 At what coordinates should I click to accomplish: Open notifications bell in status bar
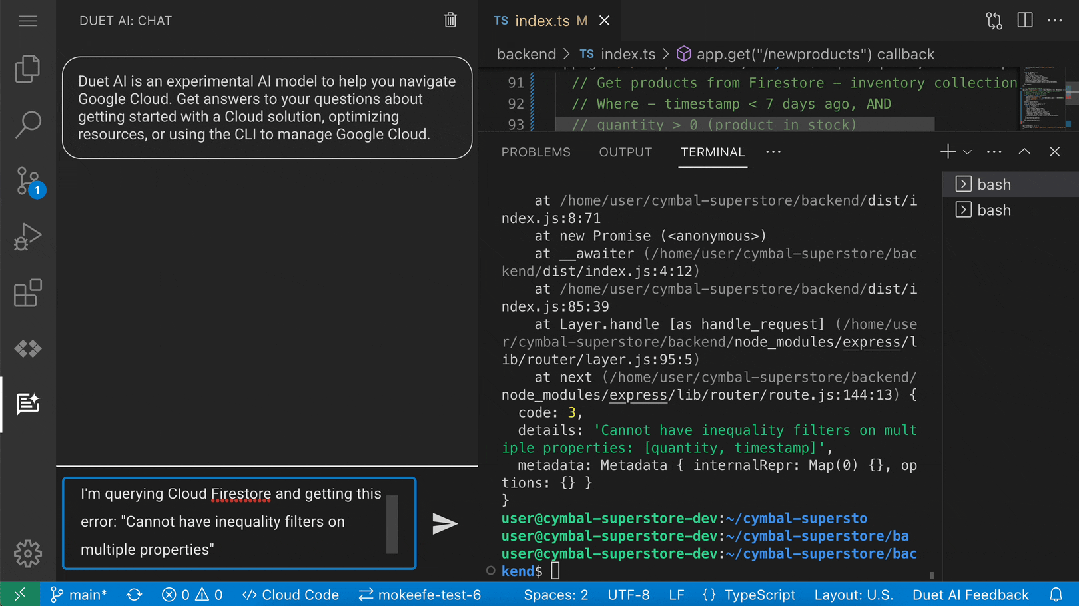1056,594
